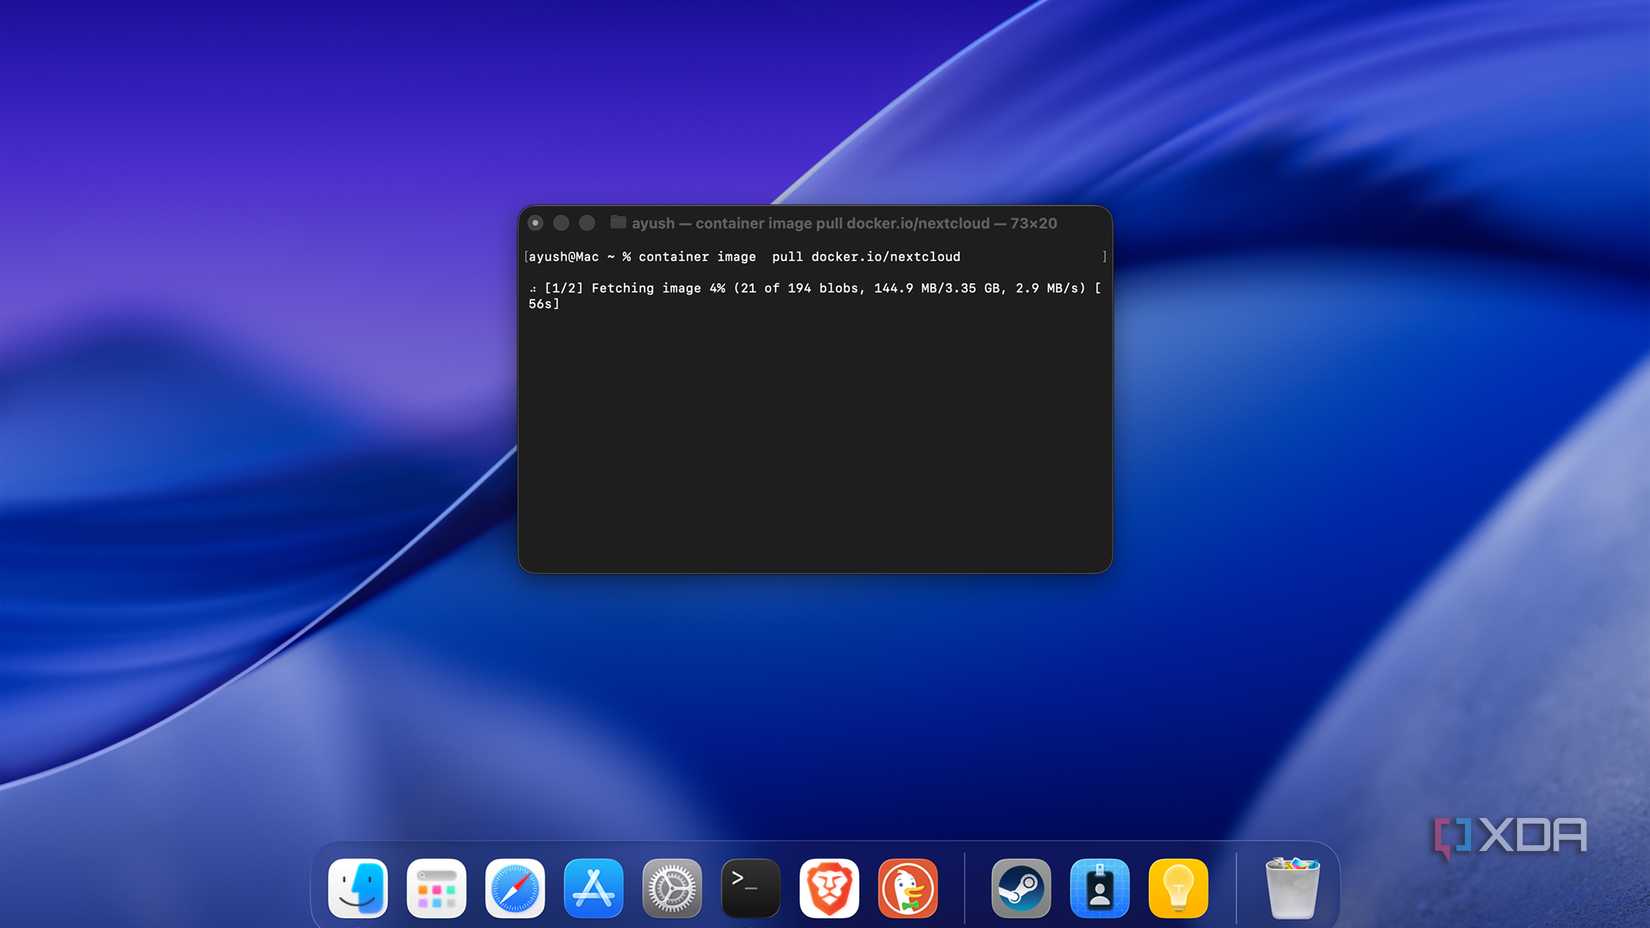This screenshot has width=1650, height=928.
Task: Open System Settings from the Dock
Action: click(x=671, y=887)
